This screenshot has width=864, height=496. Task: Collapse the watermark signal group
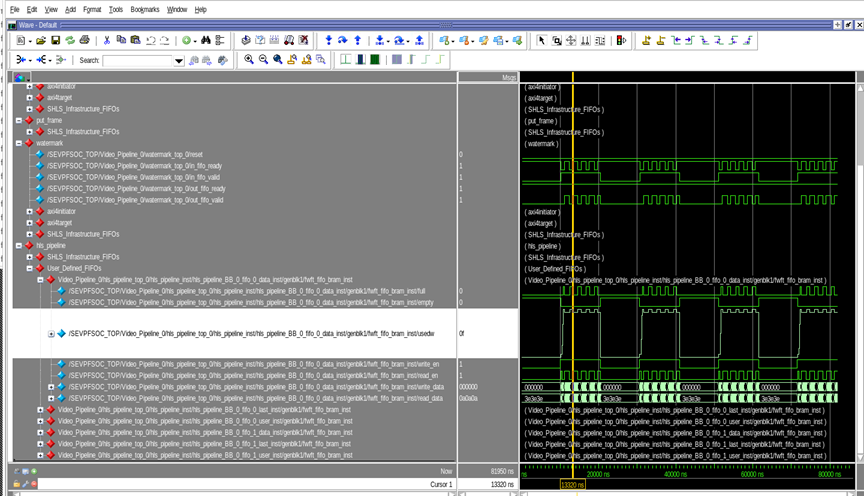[20, 143]
